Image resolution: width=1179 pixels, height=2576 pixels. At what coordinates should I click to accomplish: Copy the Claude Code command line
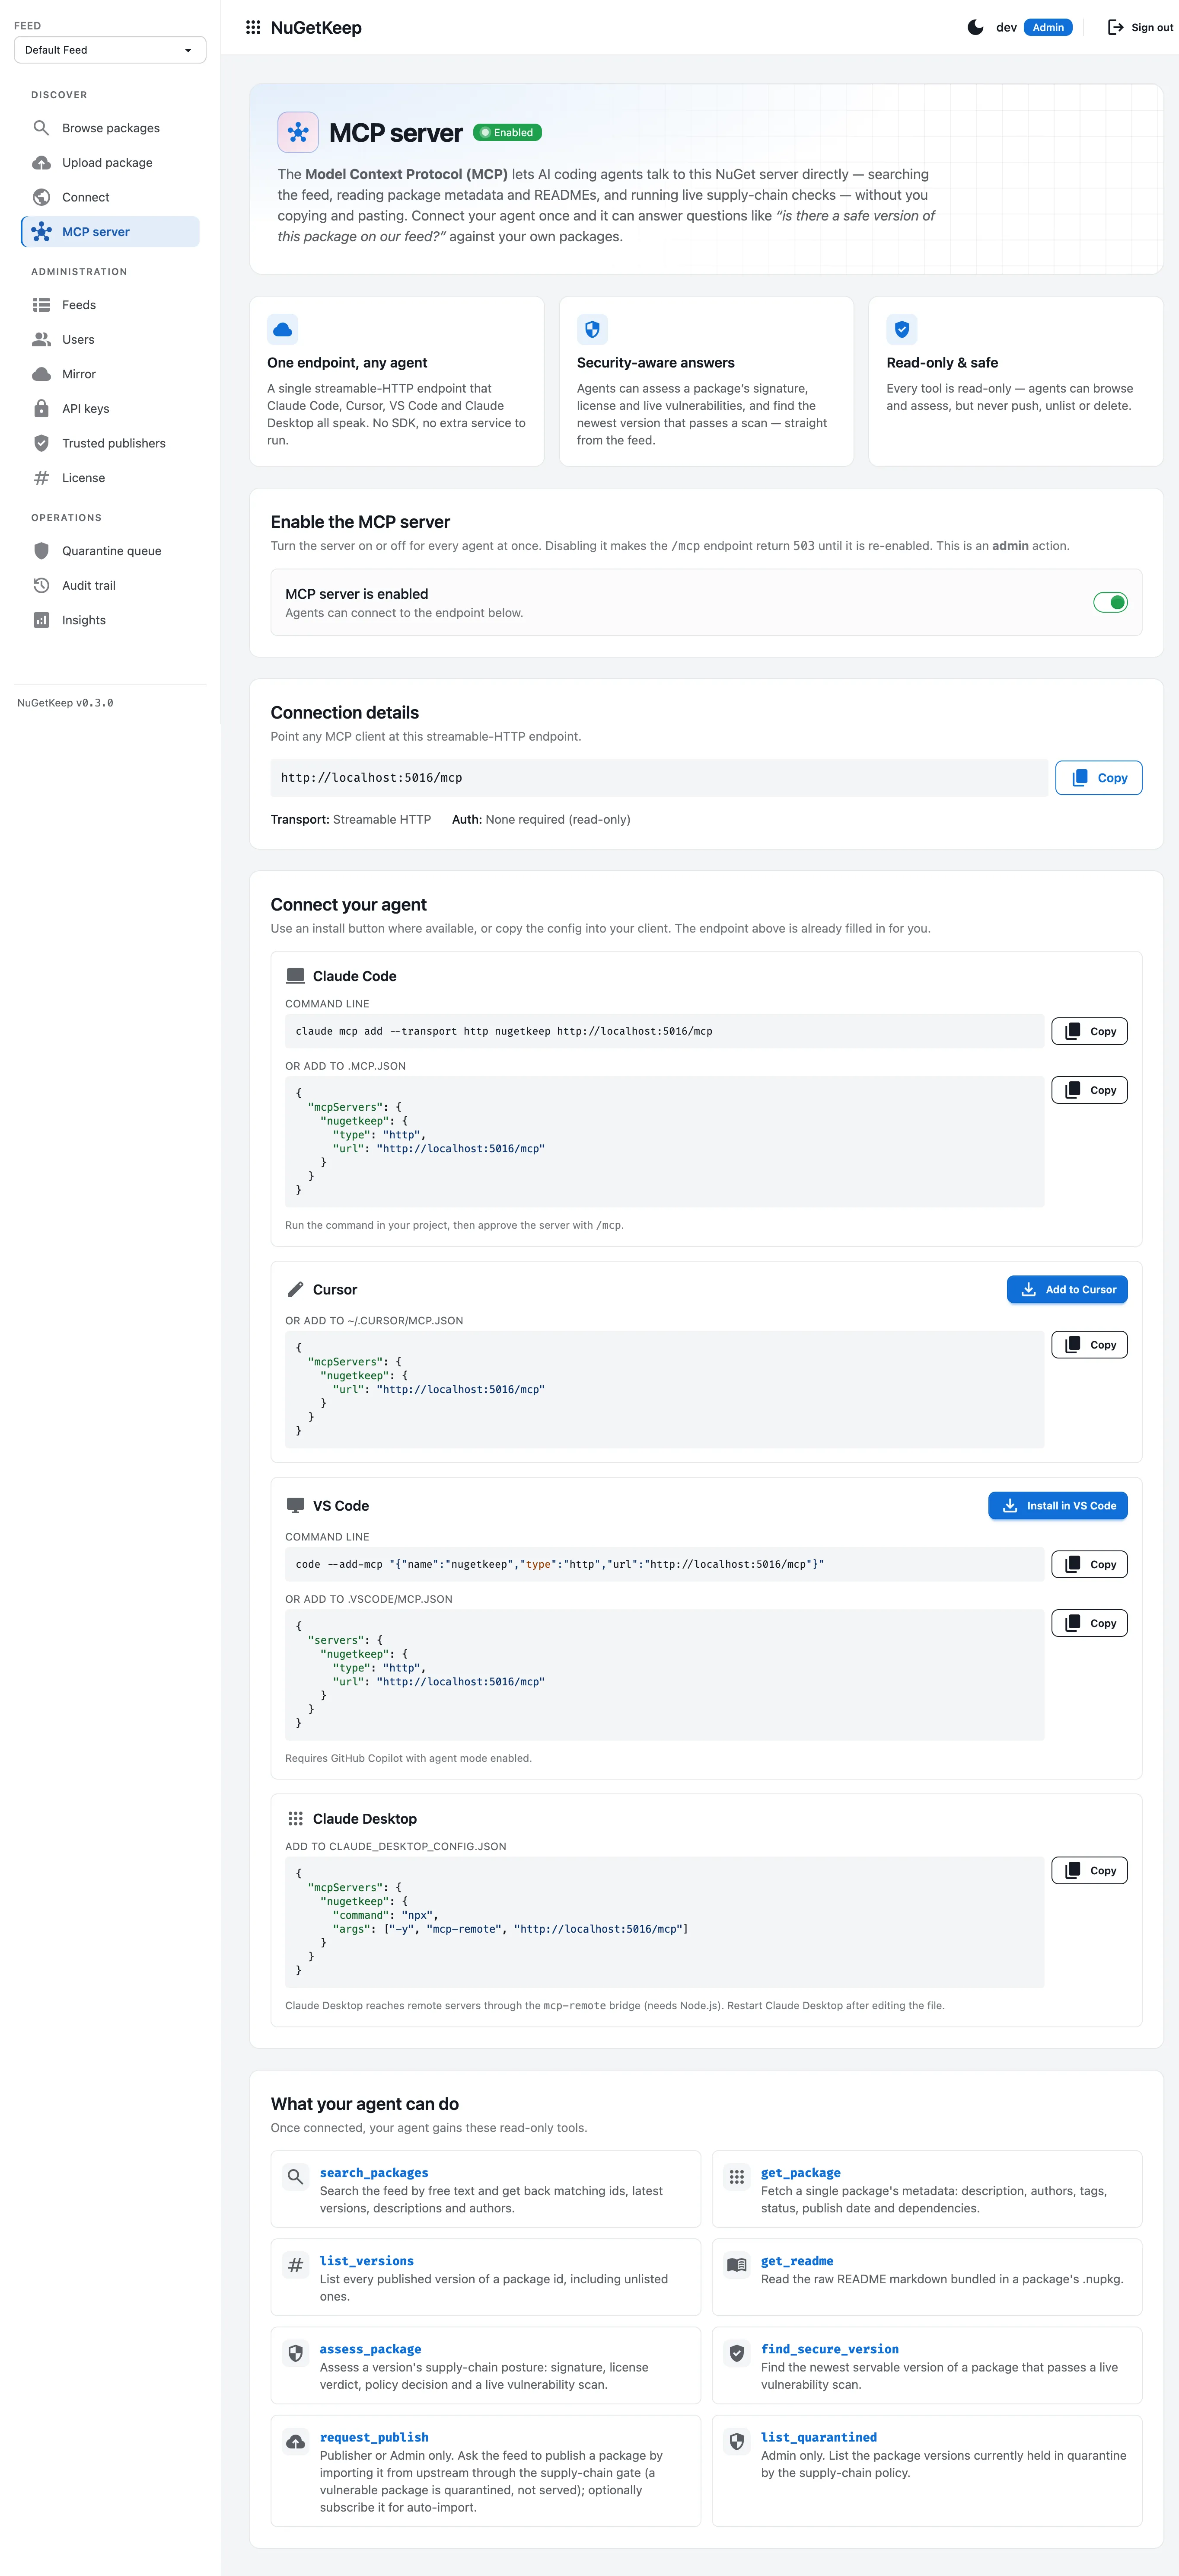(1089, 1031)
